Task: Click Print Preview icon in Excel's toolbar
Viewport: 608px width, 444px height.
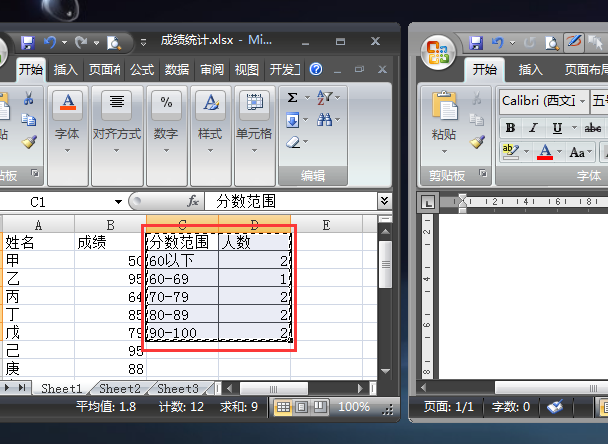Action: 114,42
